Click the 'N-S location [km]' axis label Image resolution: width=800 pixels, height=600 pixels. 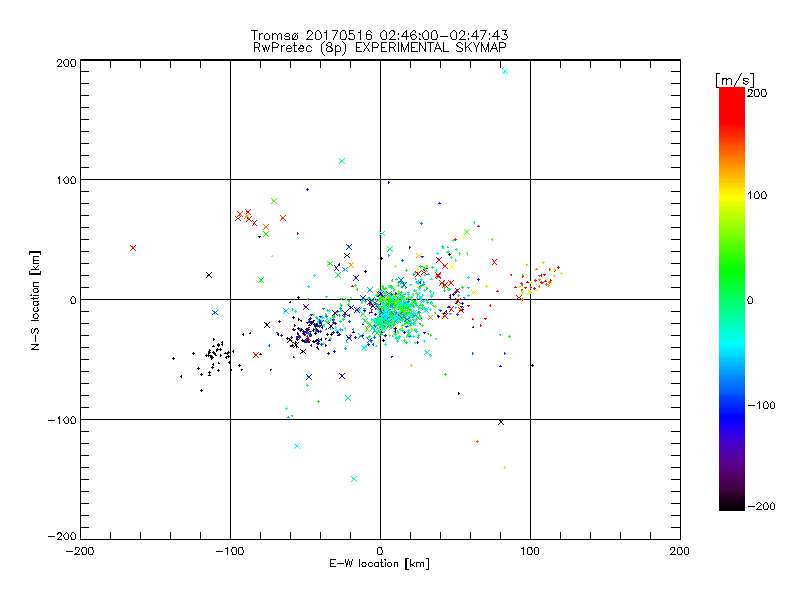(x=35, y=300)
